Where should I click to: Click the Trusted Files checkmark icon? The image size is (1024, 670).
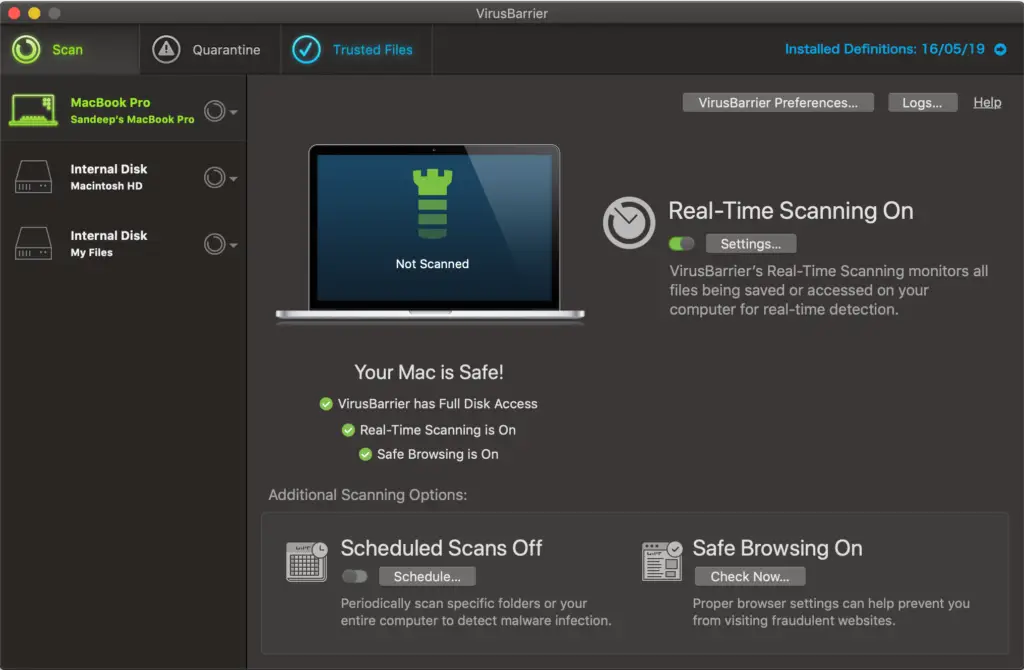pos(306,50)
